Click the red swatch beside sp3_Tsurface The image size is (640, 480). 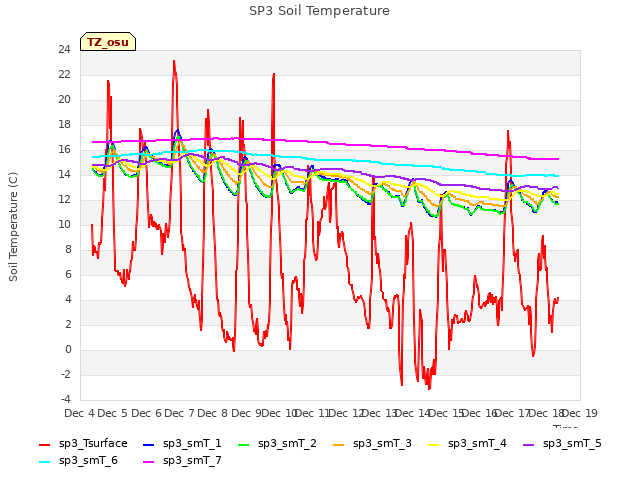coord(44,444)
